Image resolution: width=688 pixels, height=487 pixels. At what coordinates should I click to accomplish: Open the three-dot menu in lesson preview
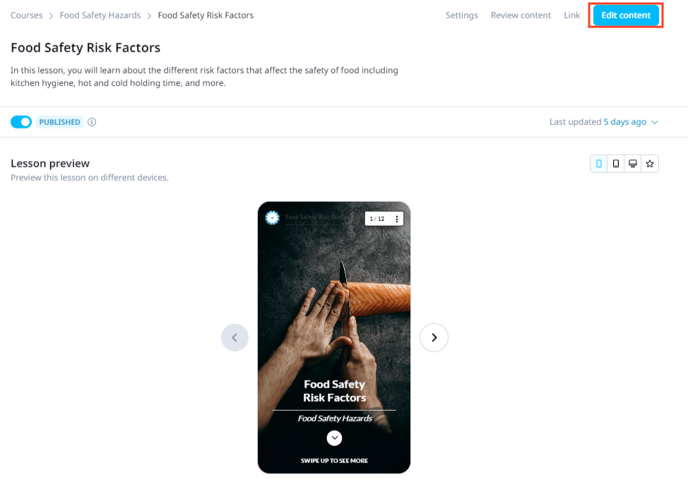pos(397,218)
